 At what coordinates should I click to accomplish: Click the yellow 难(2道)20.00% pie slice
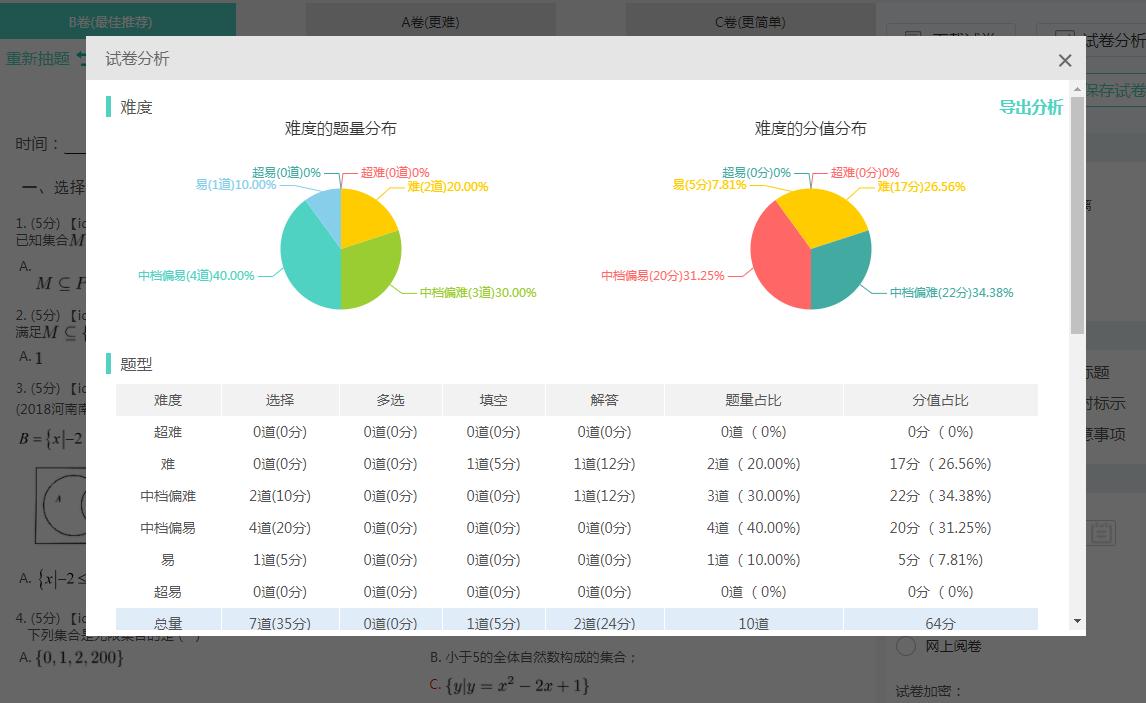click(x=365, y=215)
